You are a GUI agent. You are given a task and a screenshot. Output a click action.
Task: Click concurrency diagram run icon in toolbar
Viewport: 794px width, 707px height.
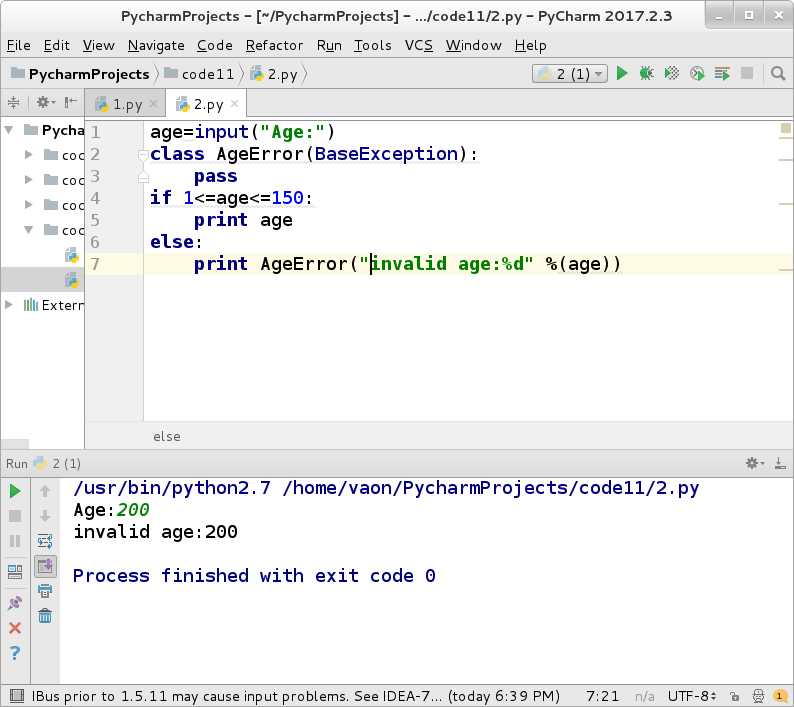(x=722, y=74)
